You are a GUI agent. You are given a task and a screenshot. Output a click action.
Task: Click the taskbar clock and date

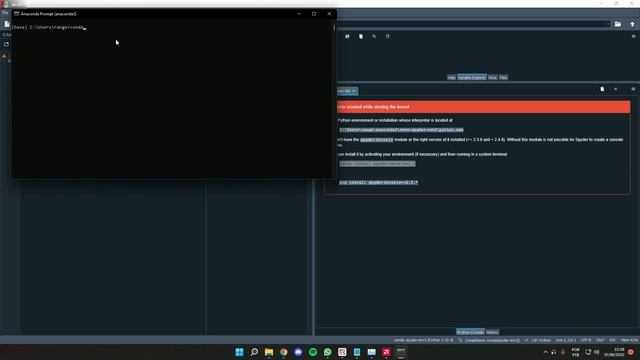(x=614, y=352)
